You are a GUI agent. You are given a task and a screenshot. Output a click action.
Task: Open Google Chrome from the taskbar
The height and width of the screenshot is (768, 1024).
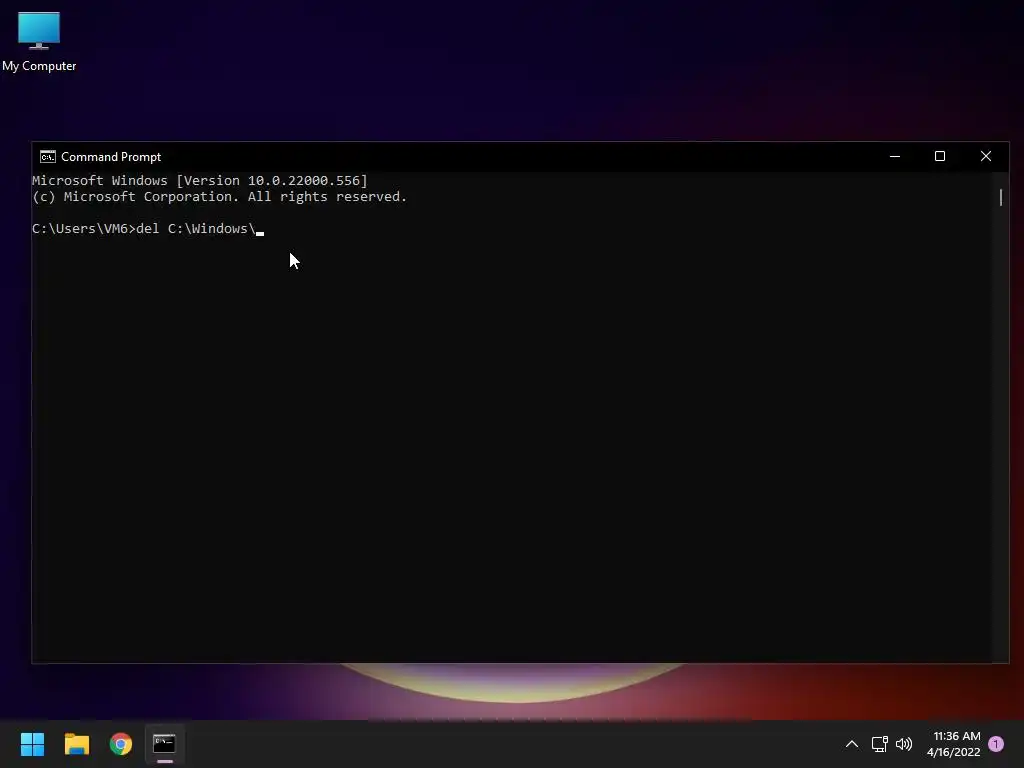121,744
